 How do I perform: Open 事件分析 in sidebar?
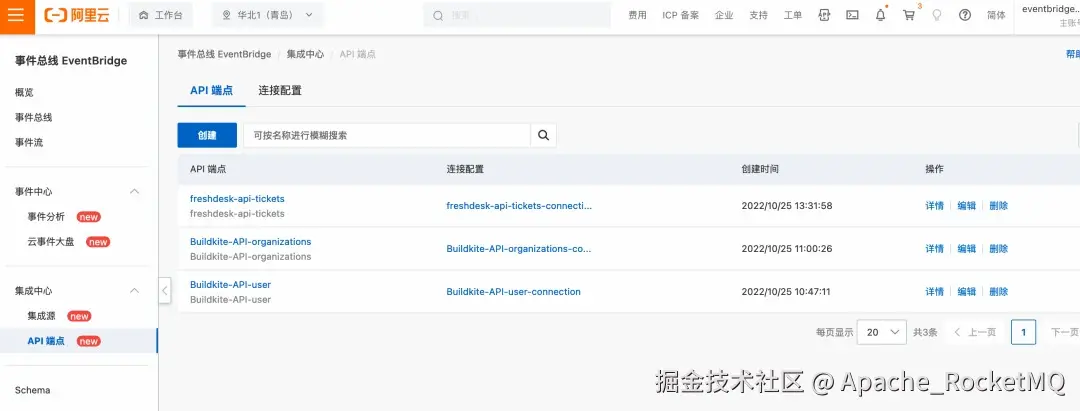[x=46, y=217]
